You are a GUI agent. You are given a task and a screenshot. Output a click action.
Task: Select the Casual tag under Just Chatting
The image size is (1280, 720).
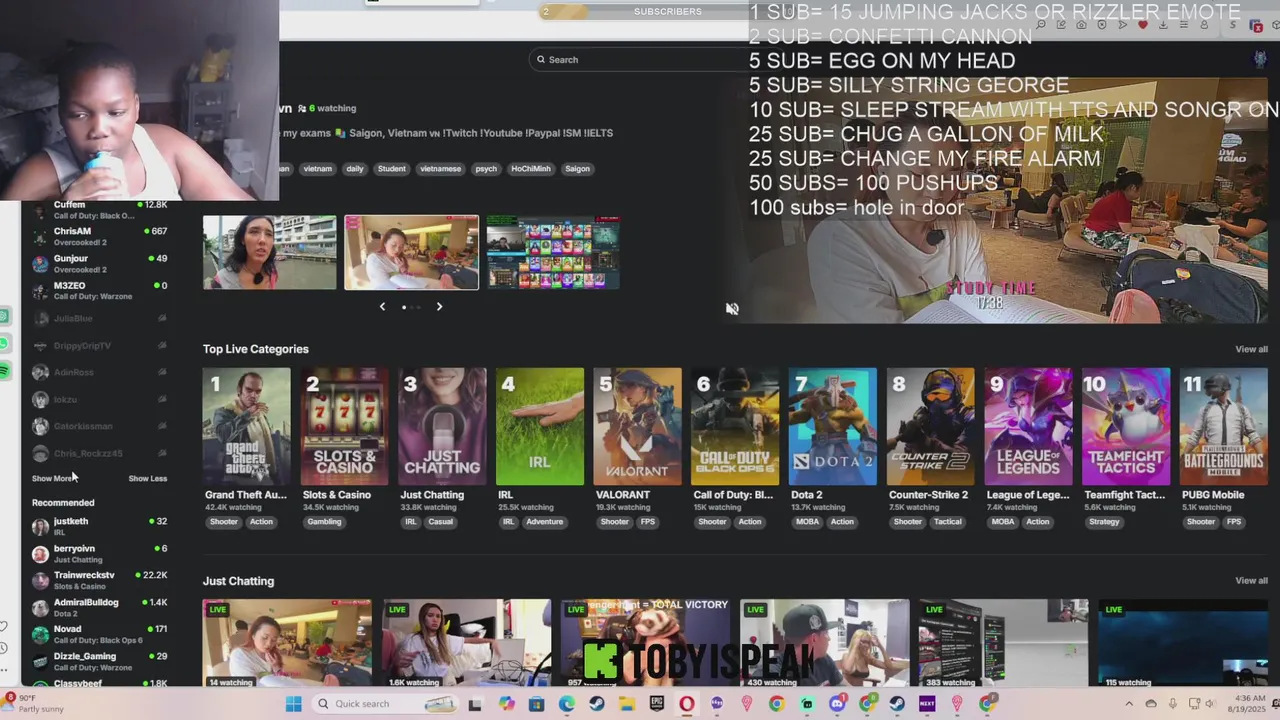coord(441,522)
